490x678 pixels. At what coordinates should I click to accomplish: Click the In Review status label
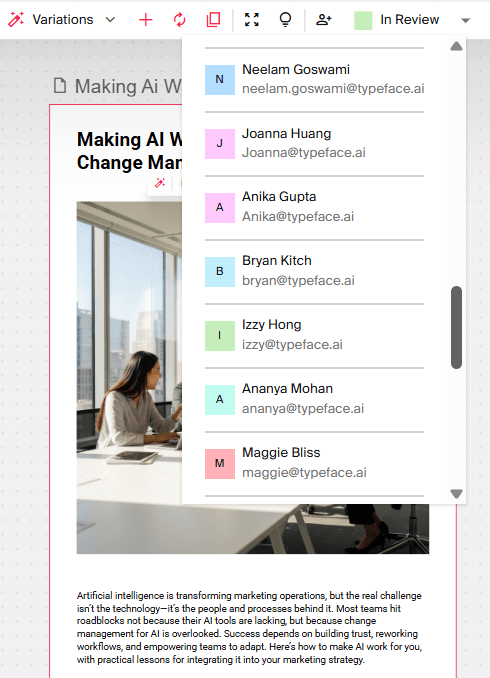[x=410, y=19]
